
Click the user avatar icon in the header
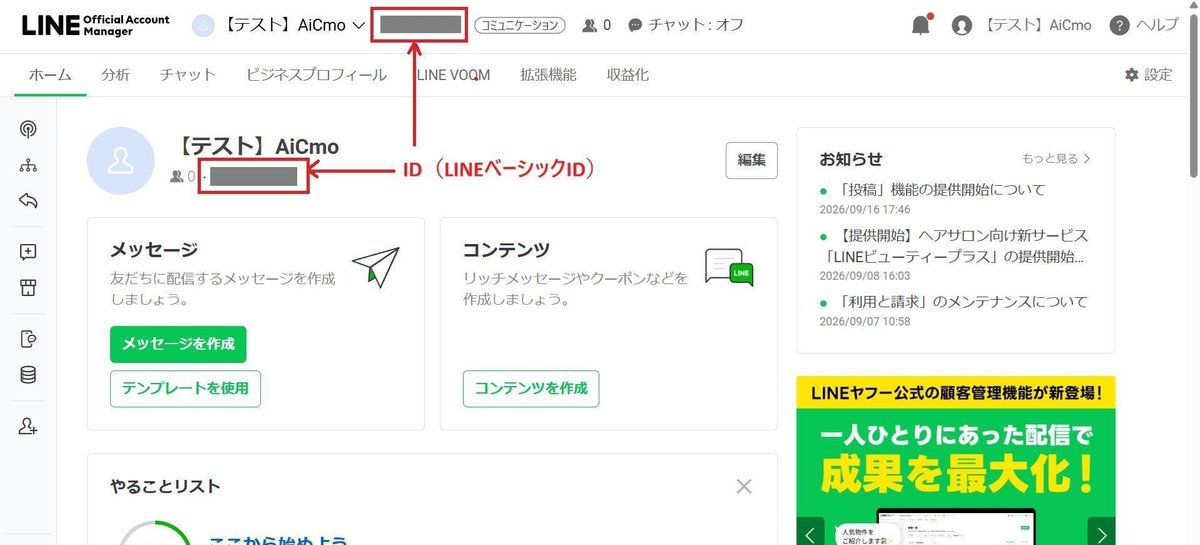click(x=962, y=25)
